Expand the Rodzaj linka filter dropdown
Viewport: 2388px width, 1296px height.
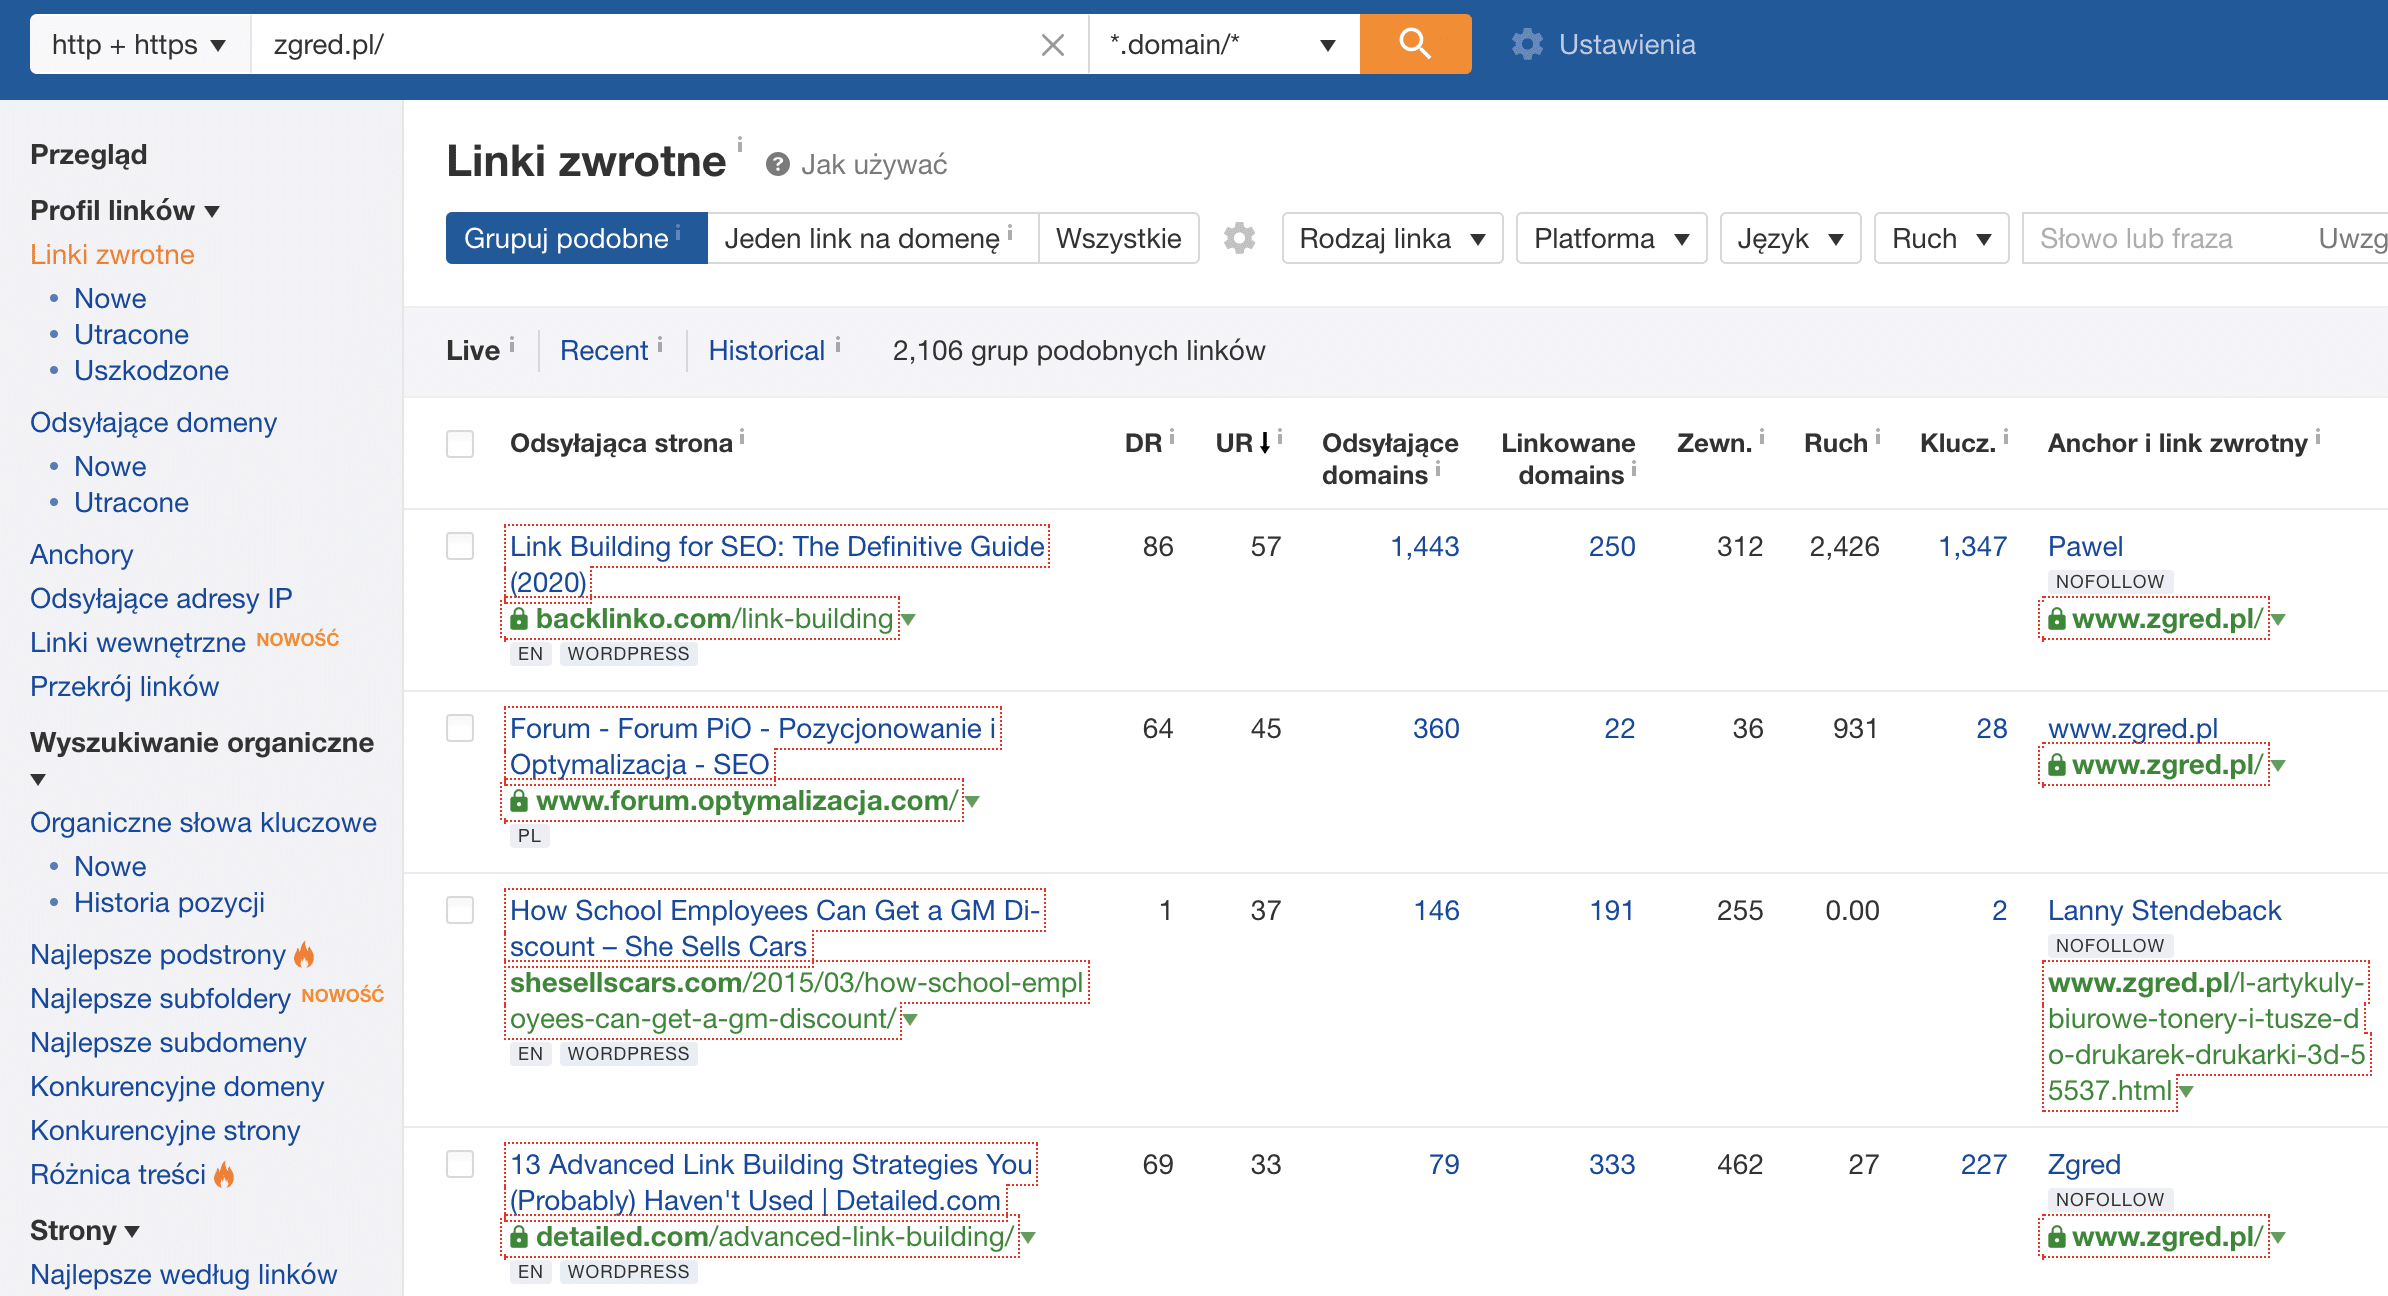click(1391, 238)
